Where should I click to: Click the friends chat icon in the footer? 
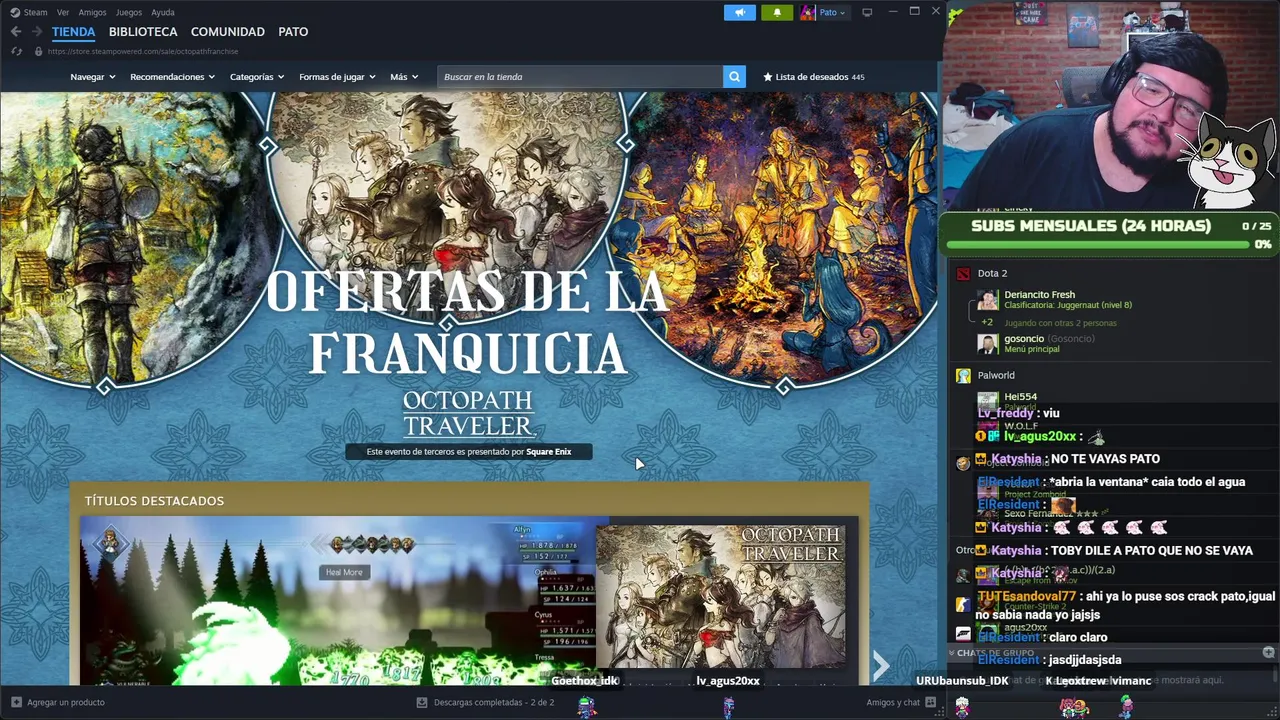point(931,702)
